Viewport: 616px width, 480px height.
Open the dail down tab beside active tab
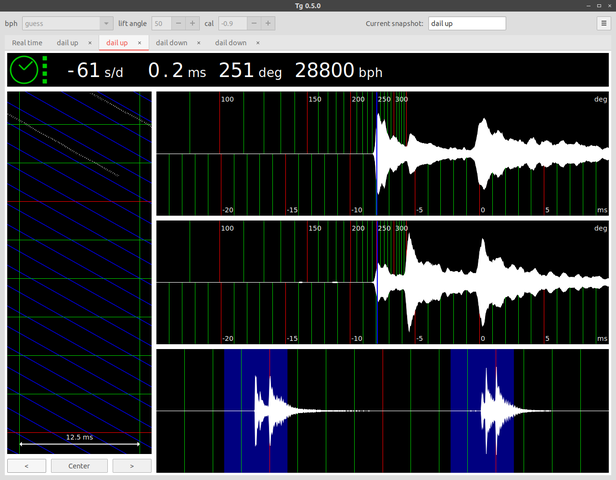coord(171,43)
